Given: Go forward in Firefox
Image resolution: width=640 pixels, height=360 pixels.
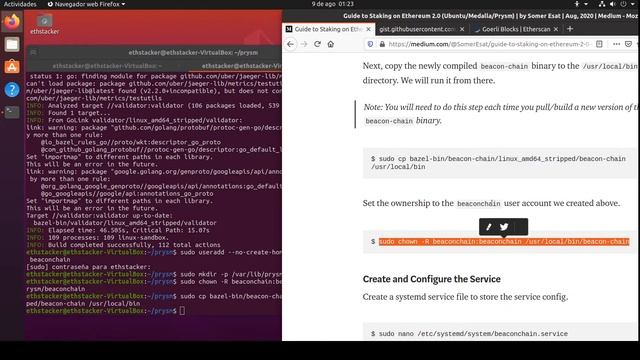Looking at the screenshot, I should click(x=304, y=44).
